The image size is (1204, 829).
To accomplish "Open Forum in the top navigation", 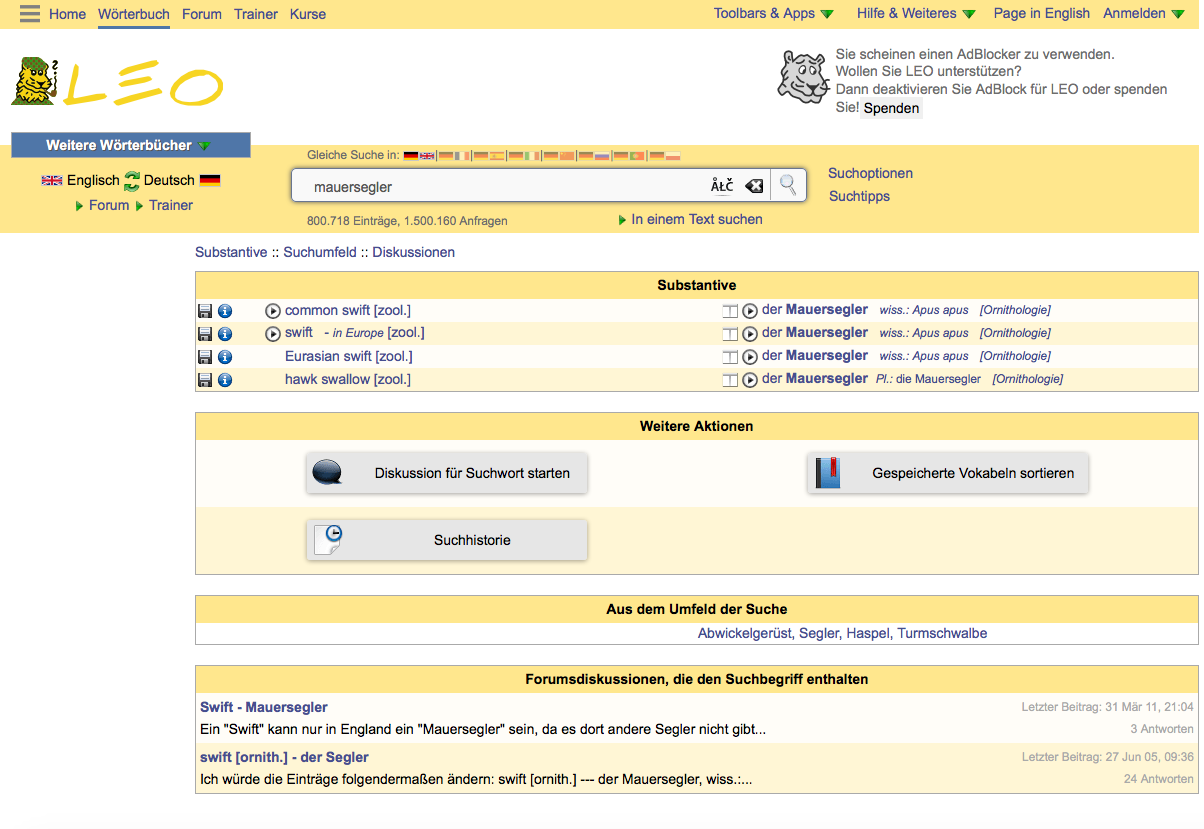I will [x=202, y=14].
